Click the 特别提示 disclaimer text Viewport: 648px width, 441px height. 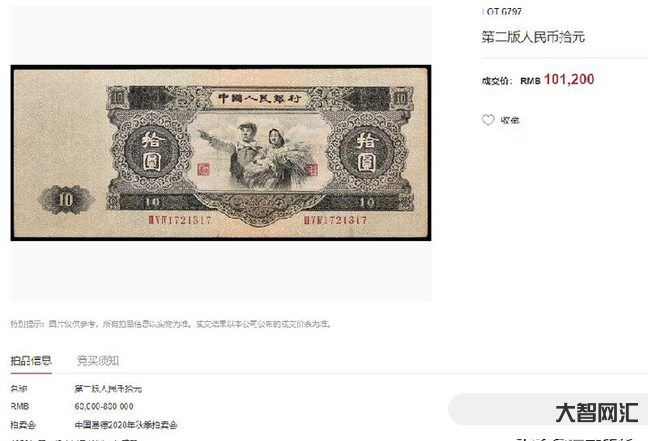[x=170, y=324]
